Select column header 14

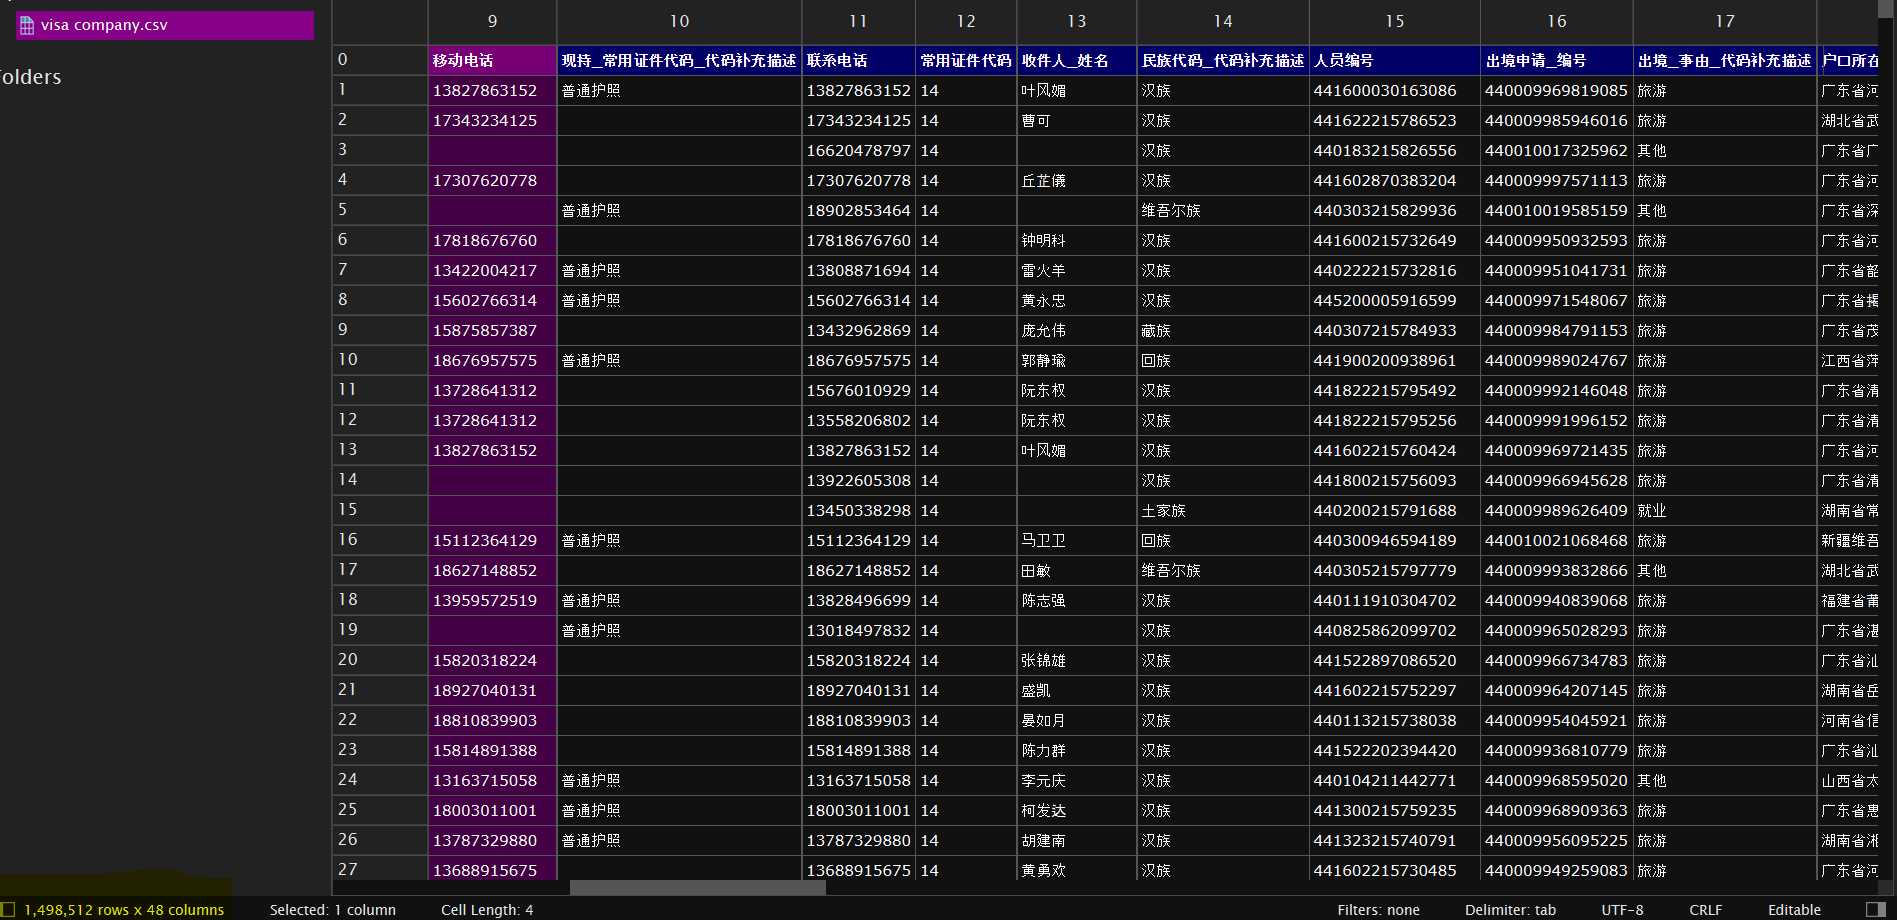(1223, 21)
